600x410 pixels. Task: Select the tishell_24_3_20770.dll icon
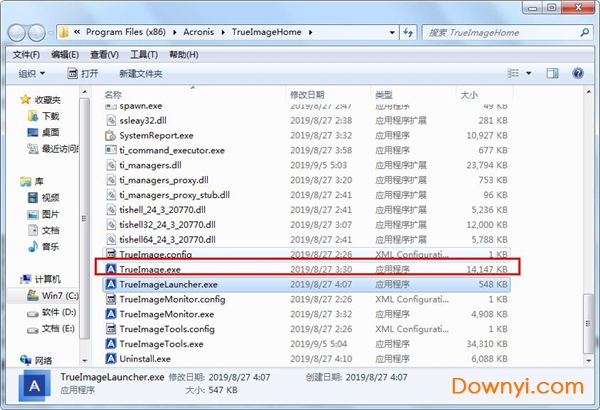(111, 210)
